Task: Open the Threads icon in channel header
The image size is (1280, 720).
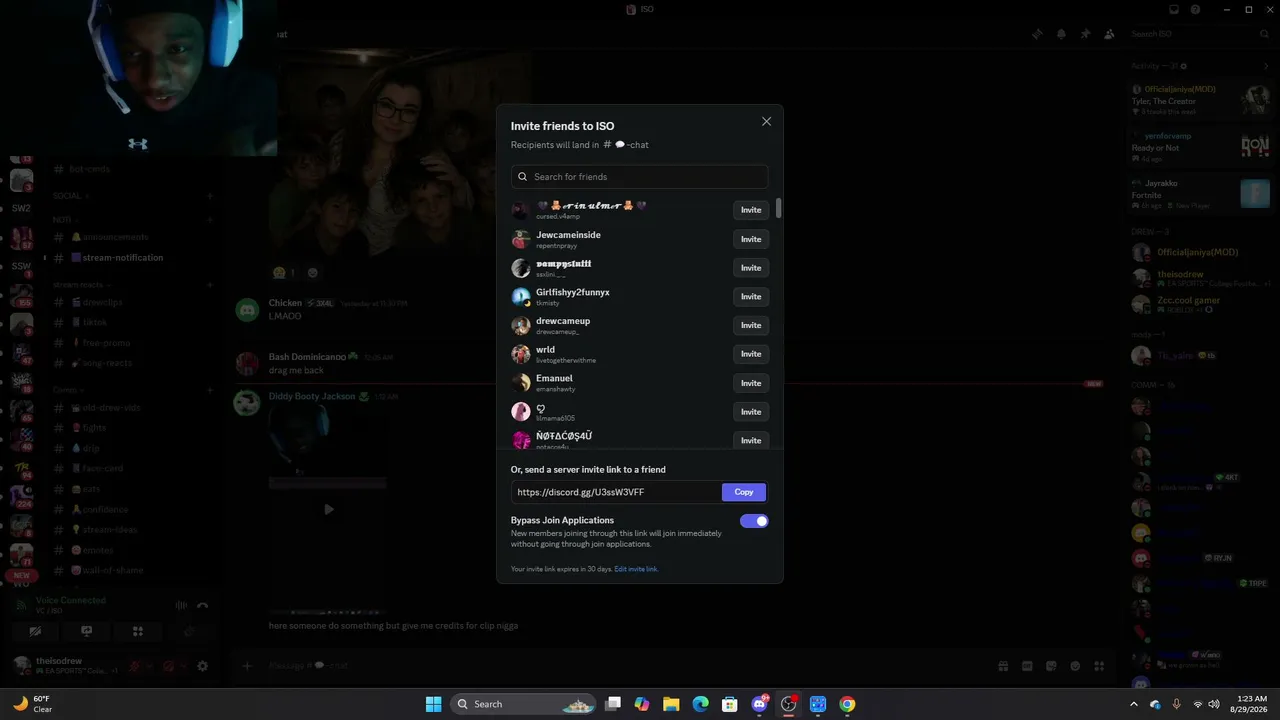Action: (1037, 34)
